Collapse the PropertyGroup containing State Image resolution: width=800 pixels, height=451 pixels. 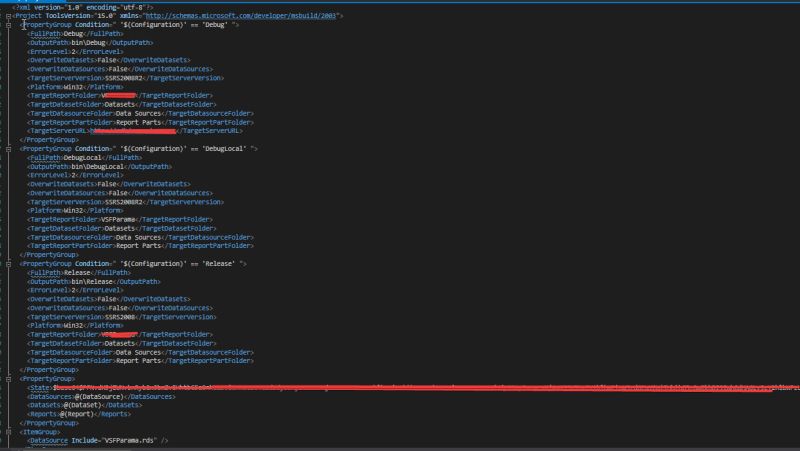click(9, 379)
